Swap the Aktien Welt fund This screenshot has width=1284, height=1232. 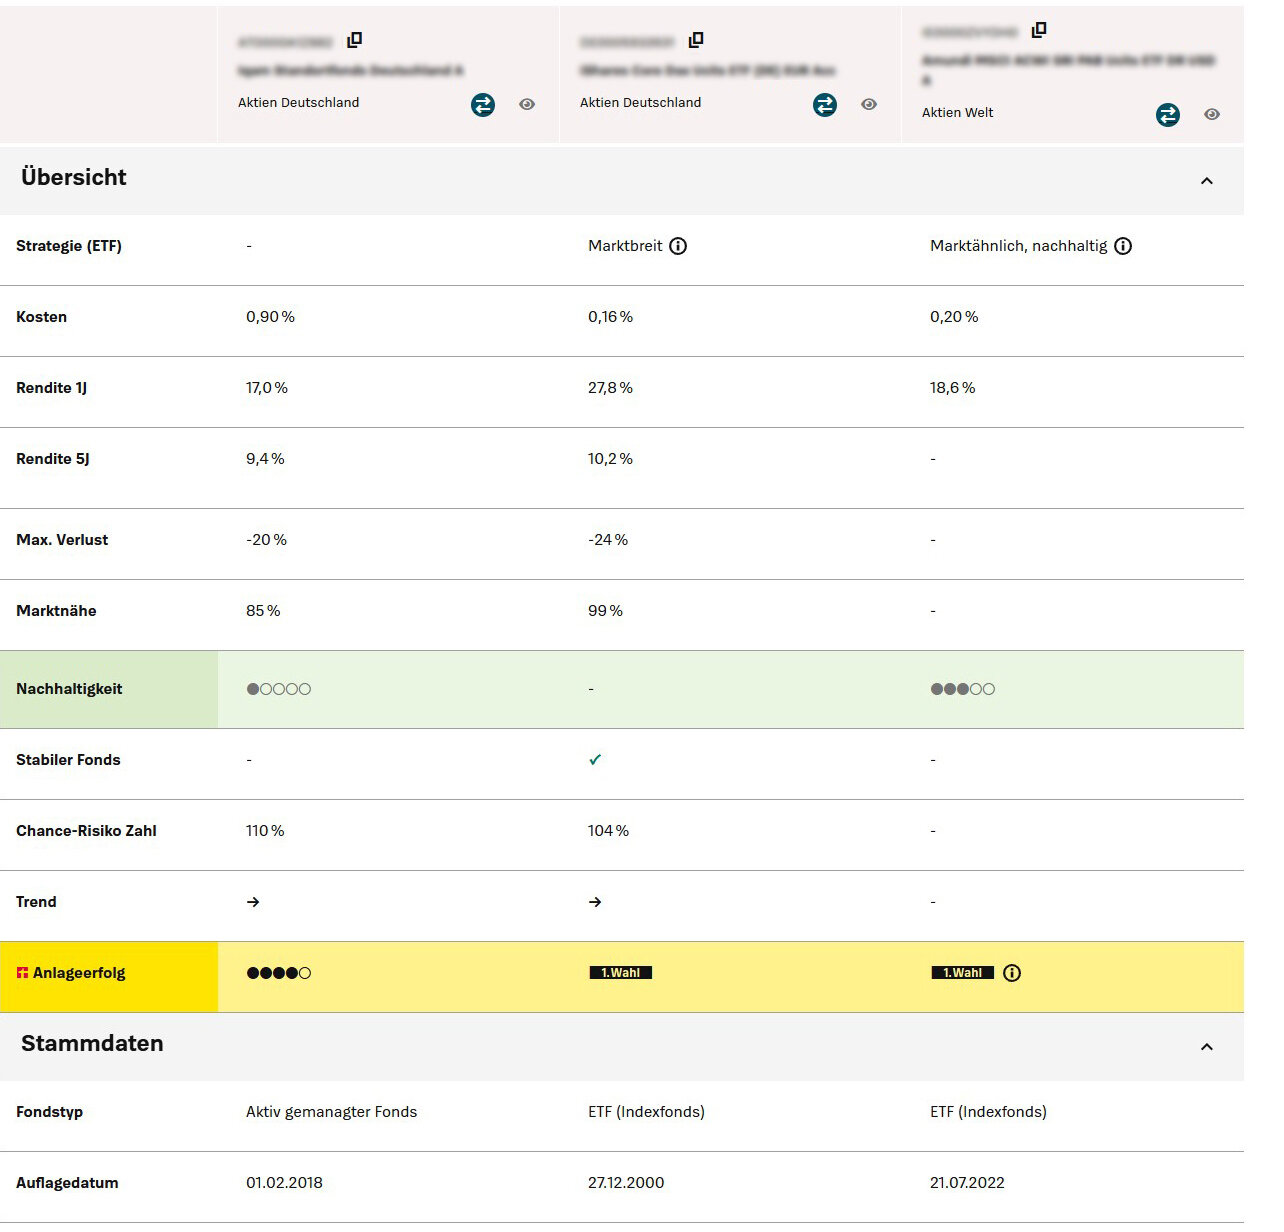click(1167, 115)
